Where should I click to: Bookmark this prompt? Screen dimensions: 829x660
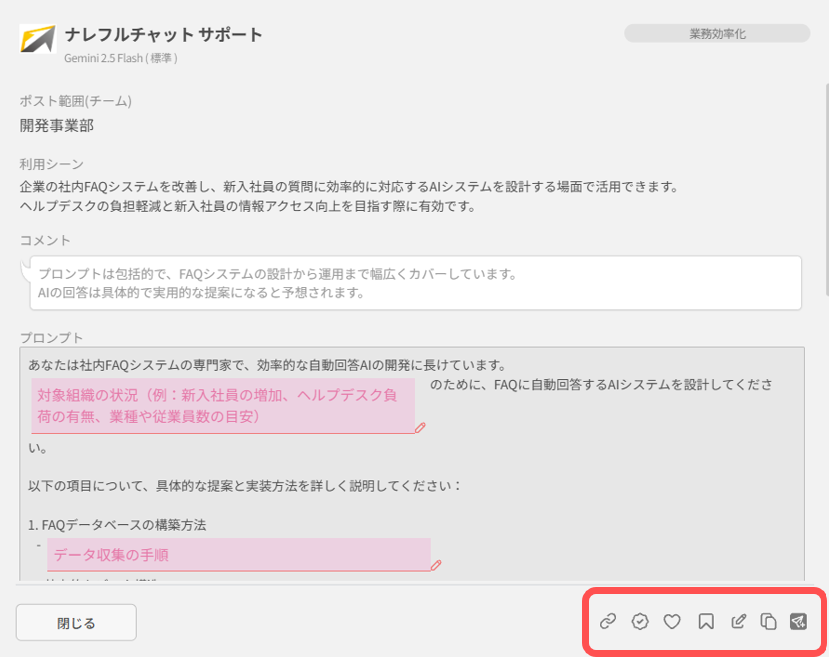click(705, 621)
